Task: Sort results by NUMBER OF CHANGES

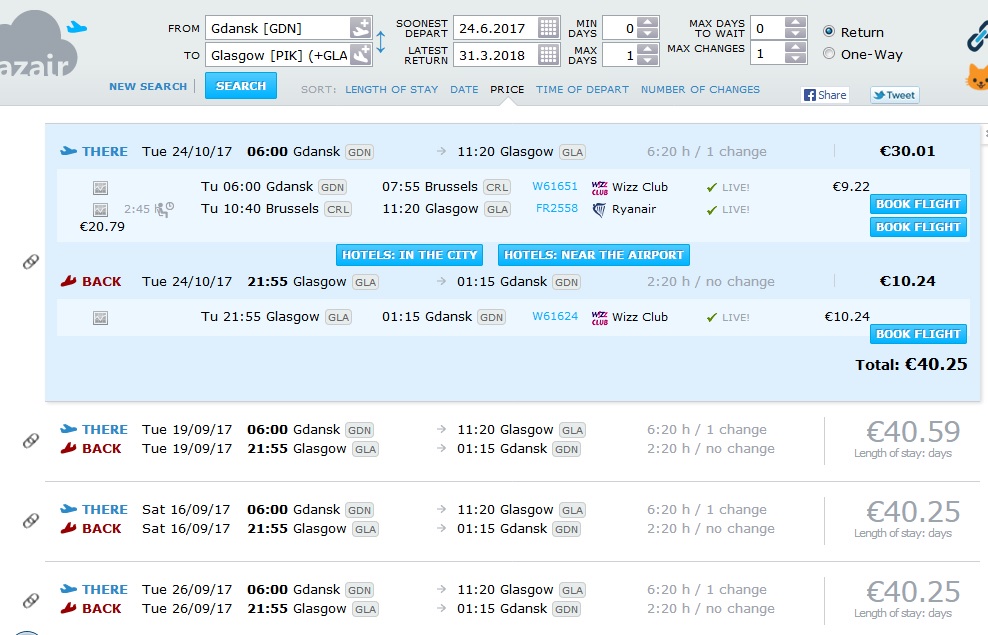Action: coord(700,89)
